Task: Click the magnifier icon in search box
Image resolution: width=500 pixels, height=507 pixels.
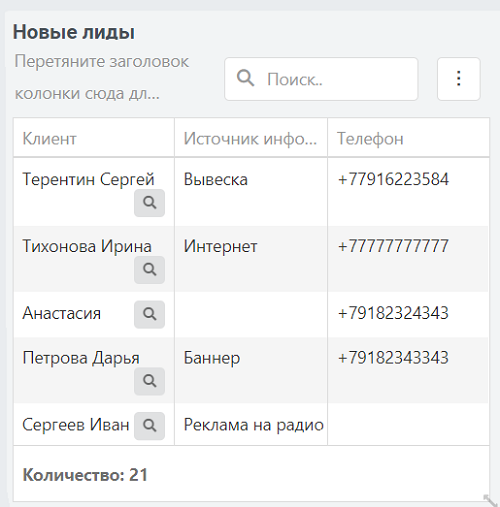Action: 245,78
